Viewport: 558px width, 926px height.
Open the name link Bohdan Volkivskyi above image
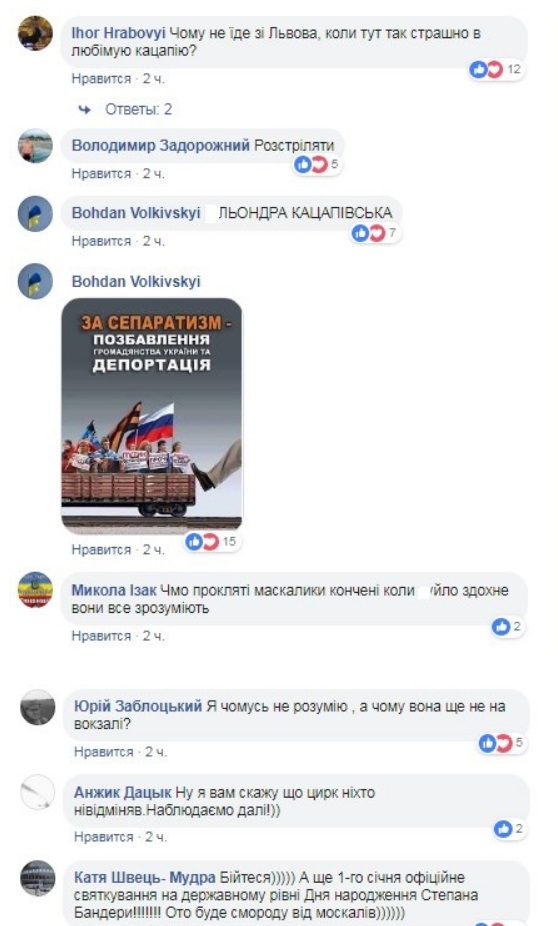coord(136,281)
